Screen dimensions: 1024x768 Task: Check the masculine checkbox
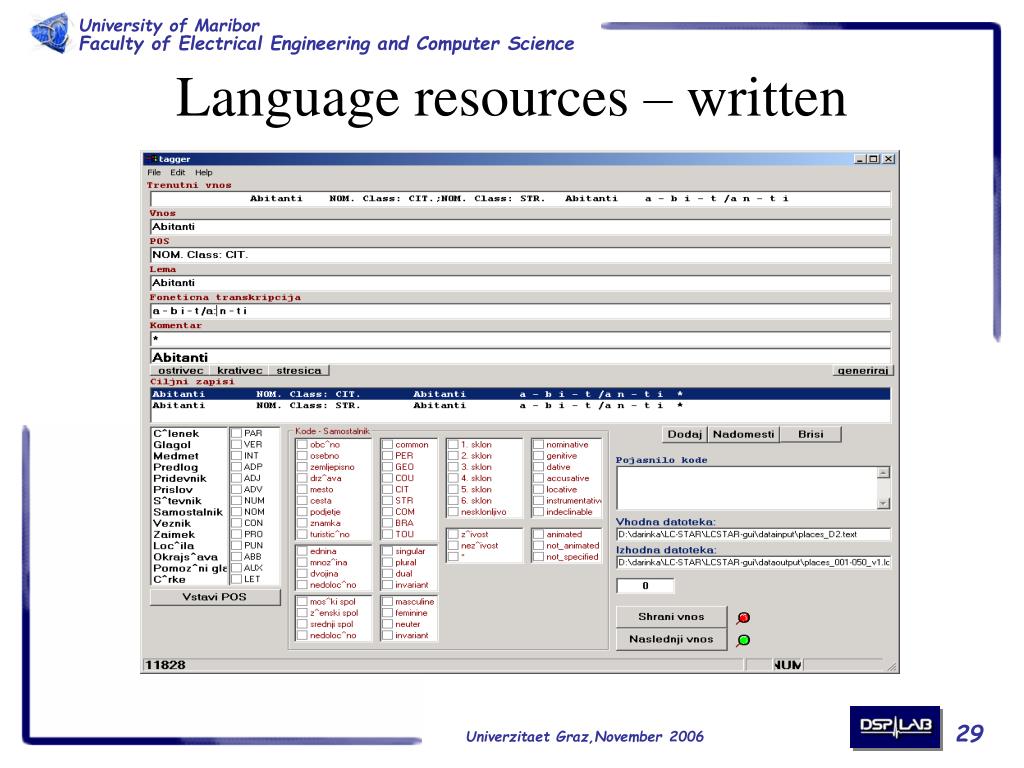pyautogui.click(x=387, y=602)
